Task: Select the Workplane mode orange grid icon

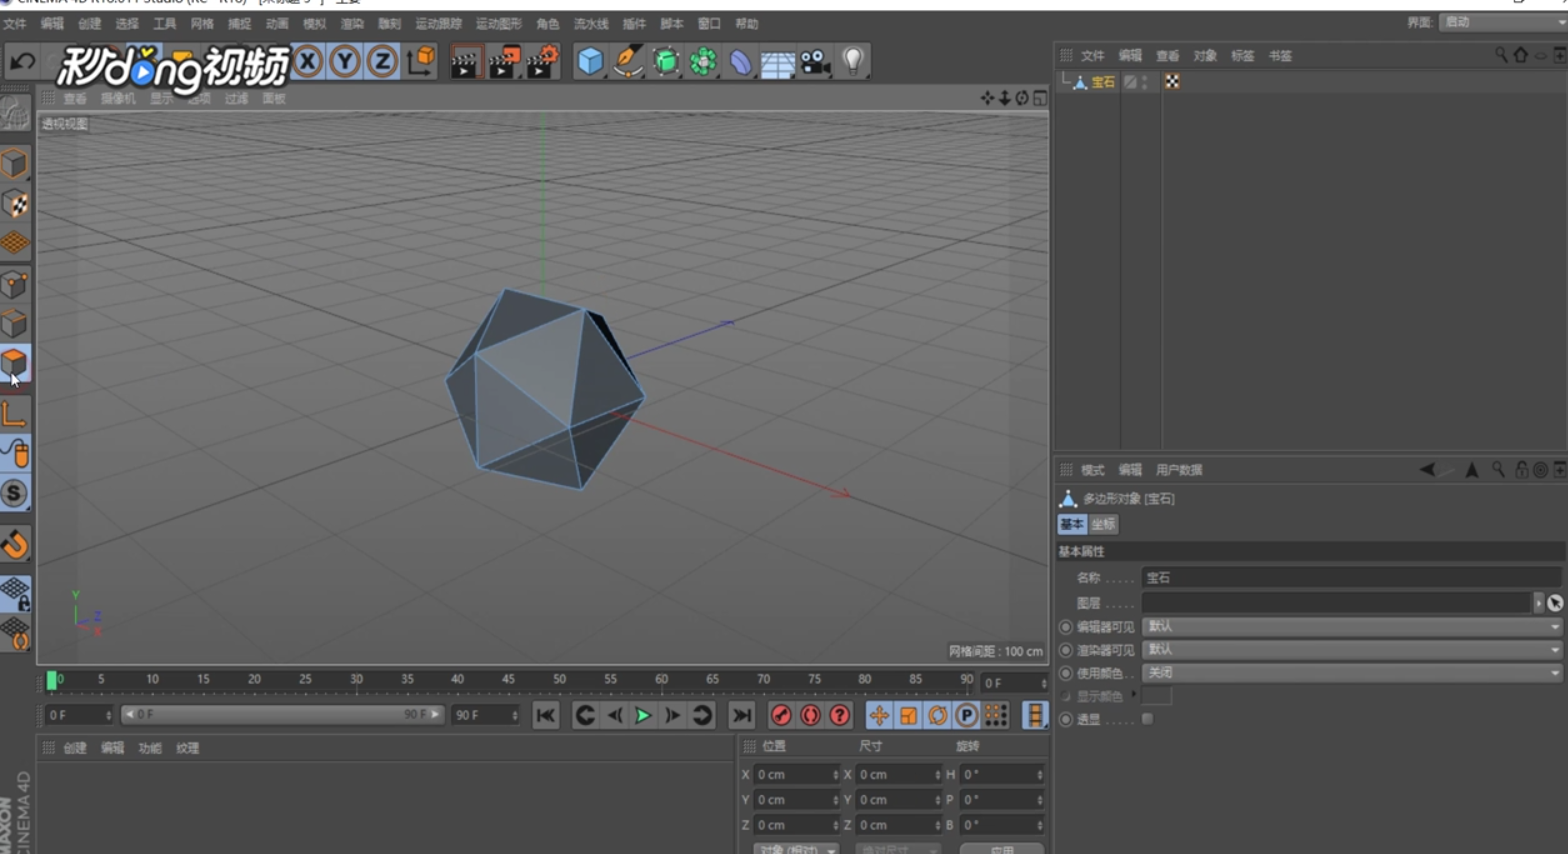Action: (x=15, y=243)
